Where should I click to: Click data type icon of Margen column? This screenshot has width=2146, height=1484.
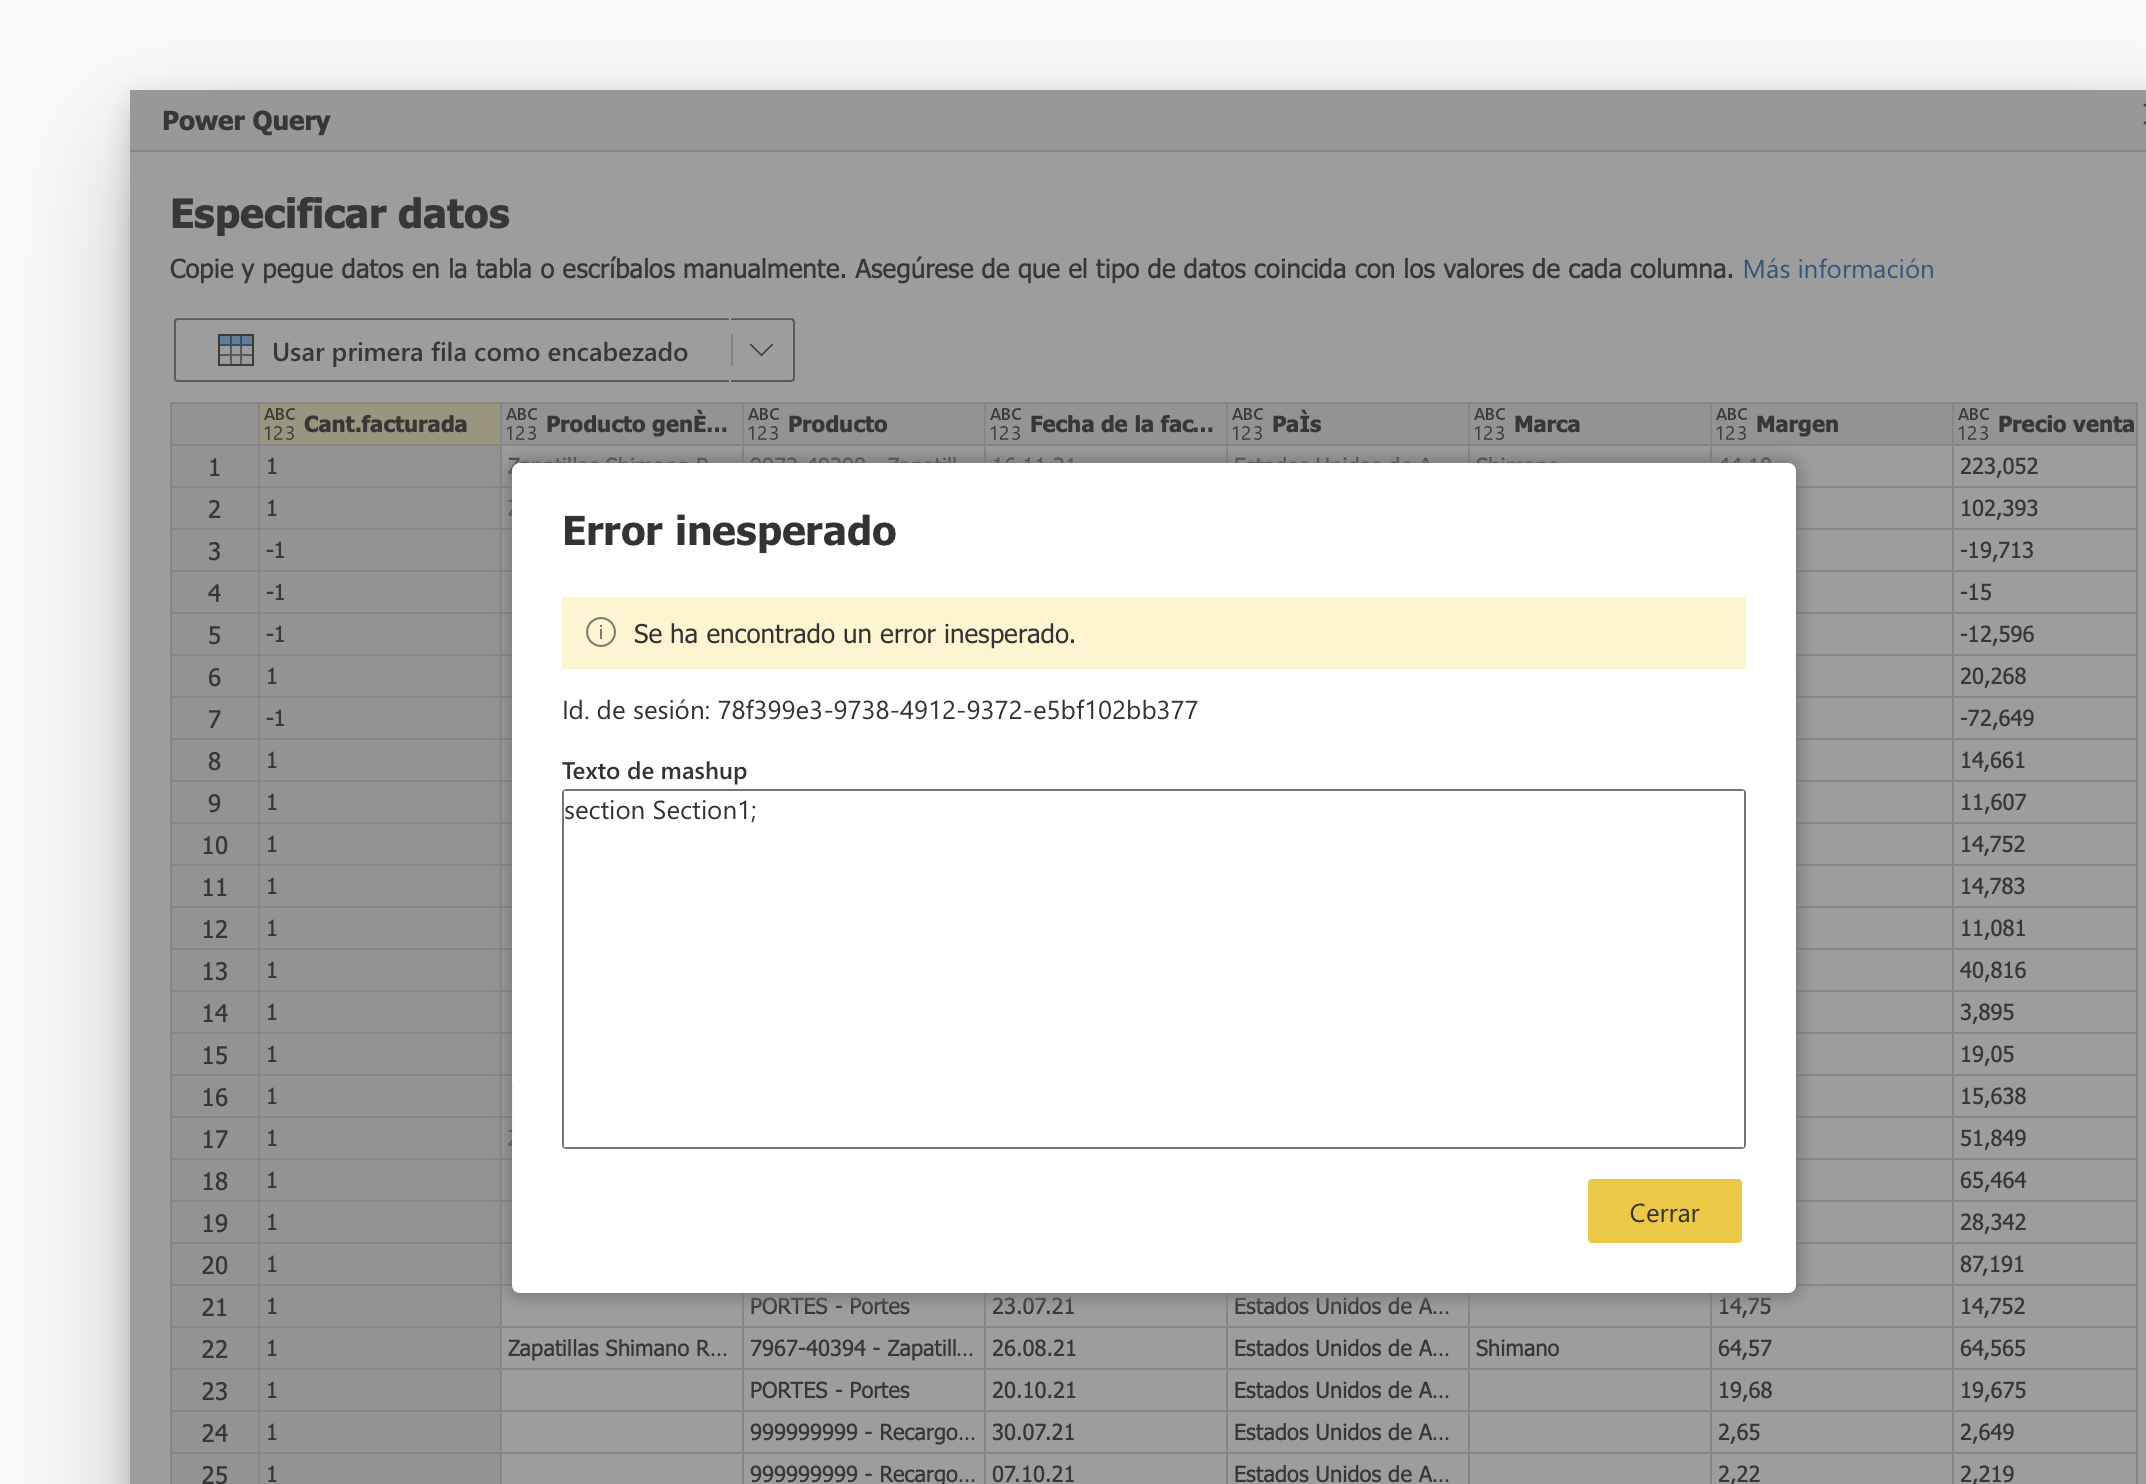[x=1731, y=424]
